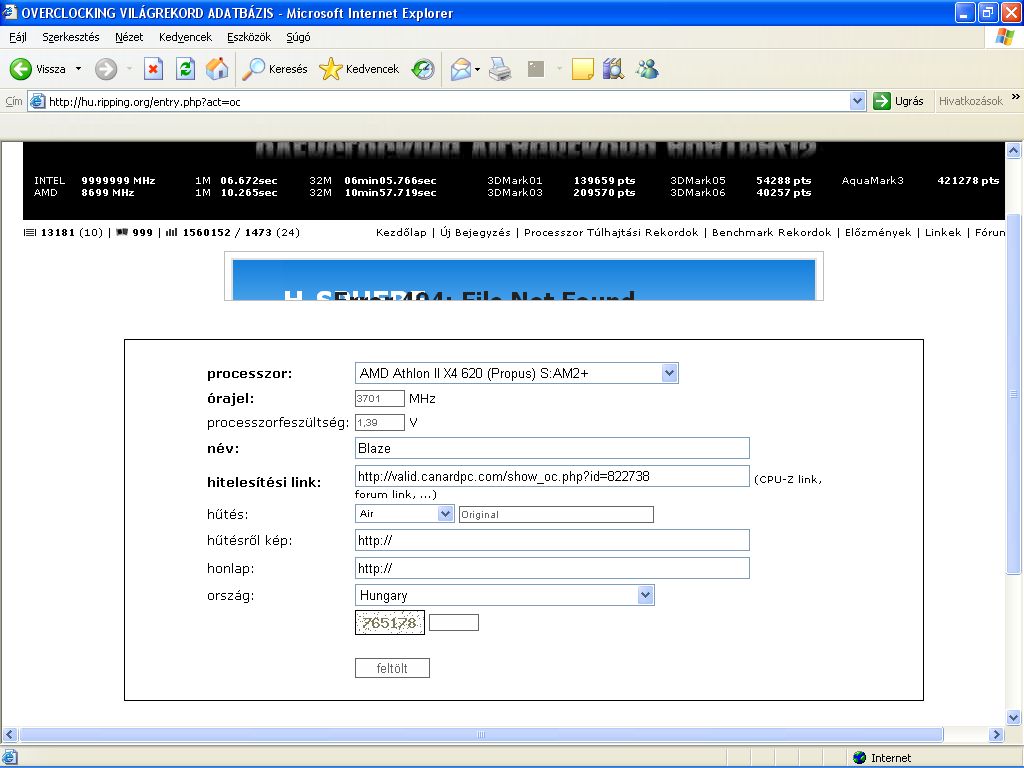1024x768 pixels.
Task: Click the yellow note discussion icon
Action: [583, 69]
